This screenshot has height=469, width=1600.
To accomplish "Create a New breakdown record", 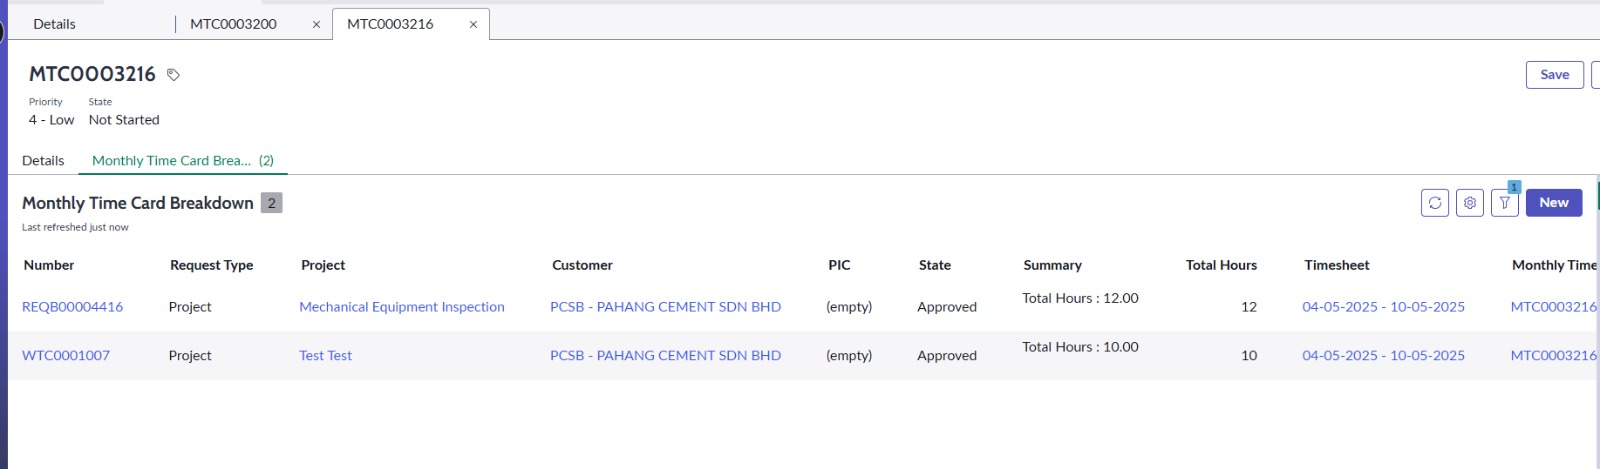I will (1553, 203).
